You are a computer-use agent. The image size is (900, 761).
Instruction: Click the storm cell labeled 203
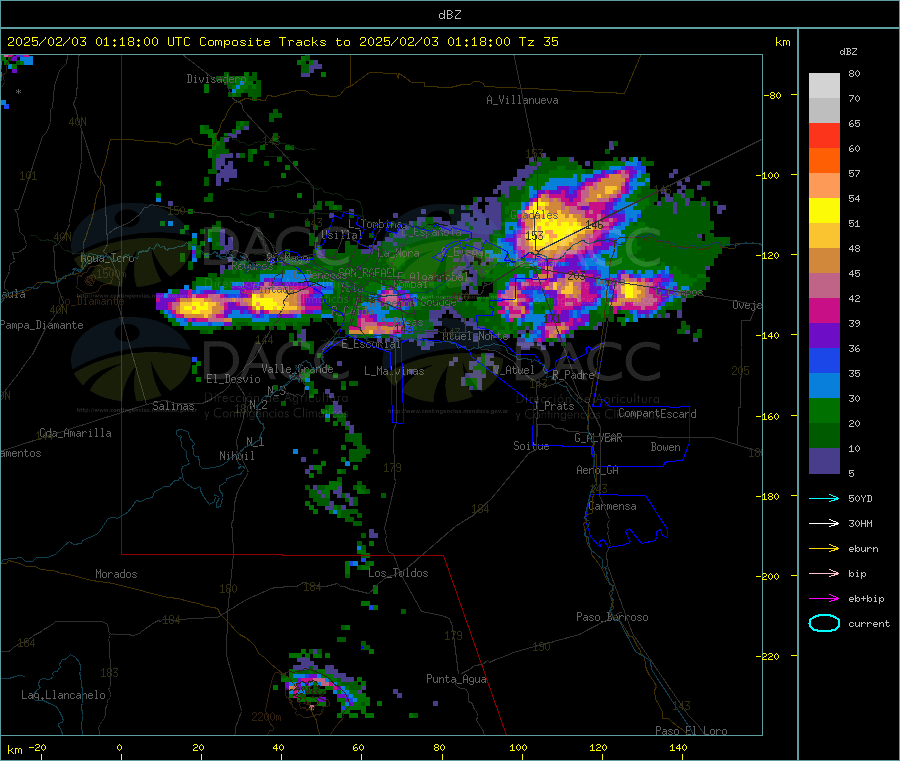tap(576, 276)
